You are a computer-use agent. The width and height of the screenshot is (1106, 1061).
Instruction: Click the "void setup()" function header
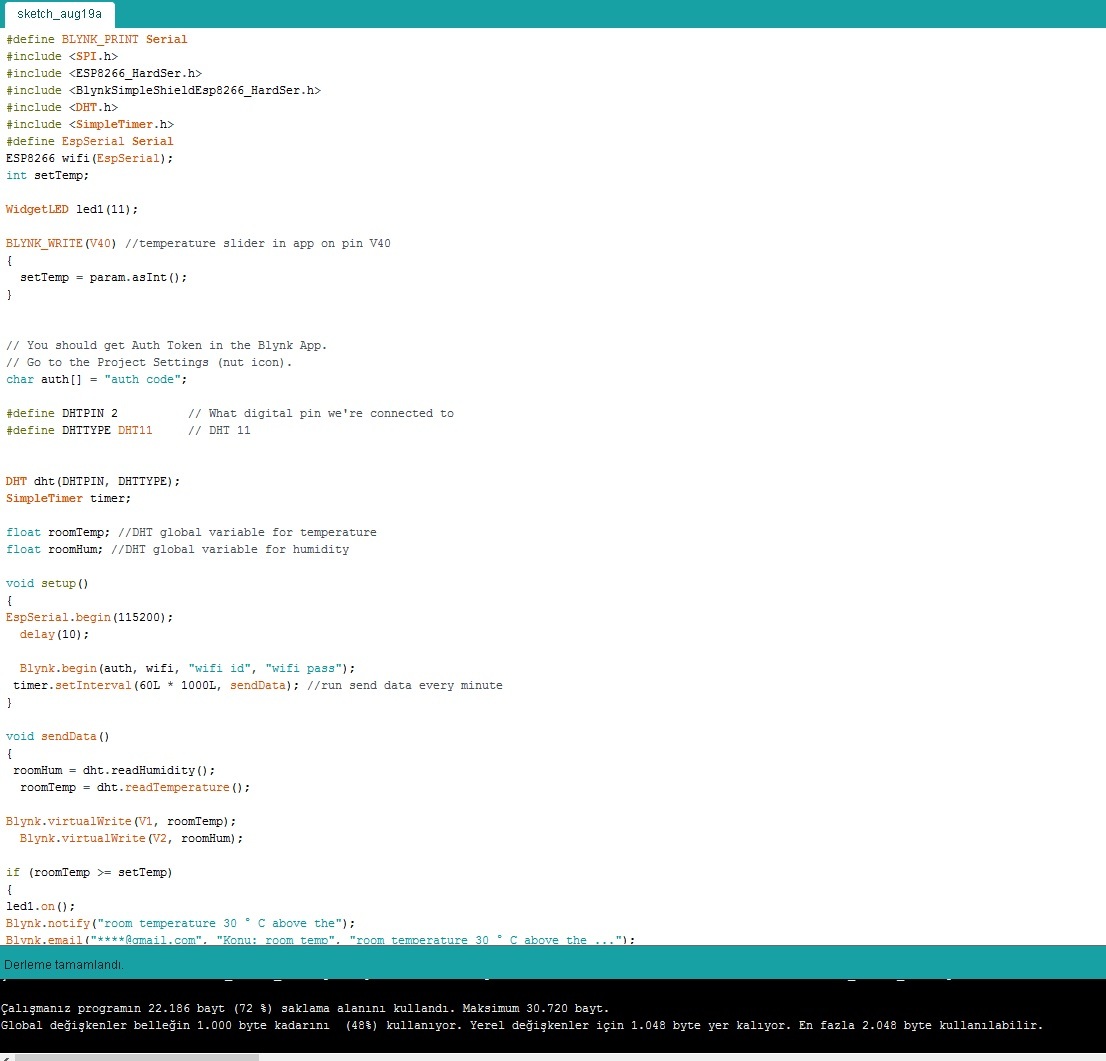tap(47, 583)
